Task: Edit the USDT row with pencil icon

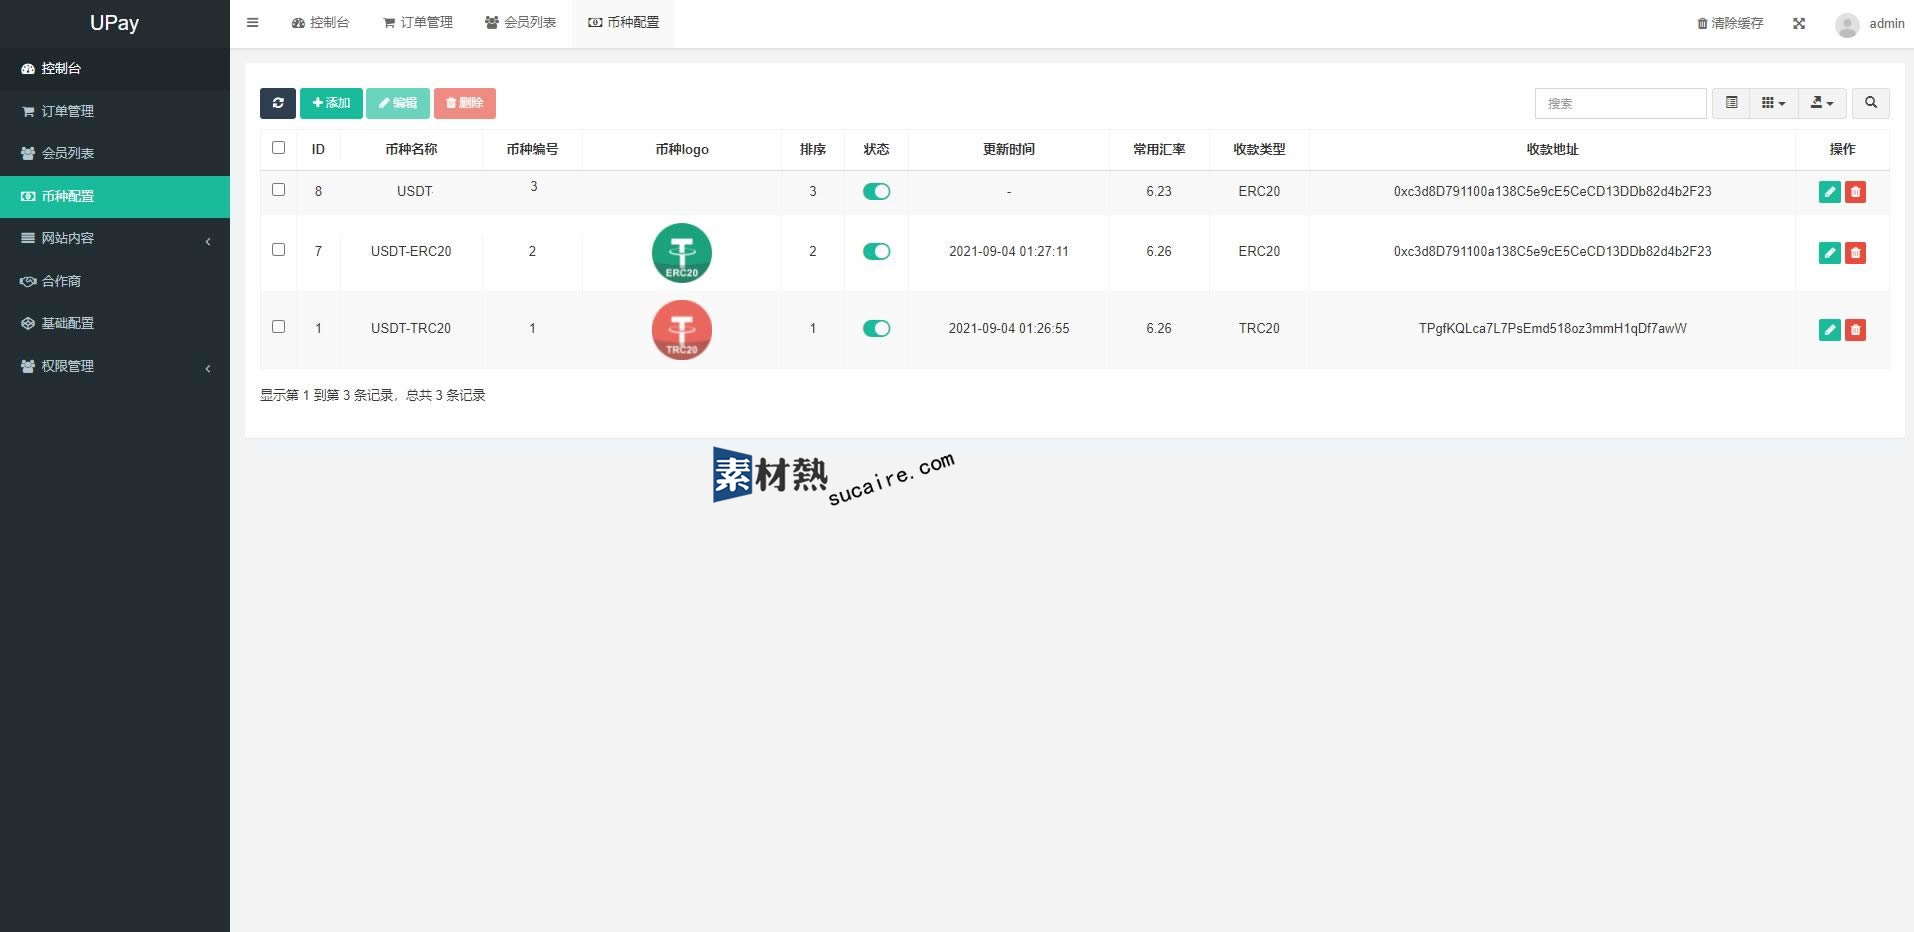Action: coord(1829,192)
